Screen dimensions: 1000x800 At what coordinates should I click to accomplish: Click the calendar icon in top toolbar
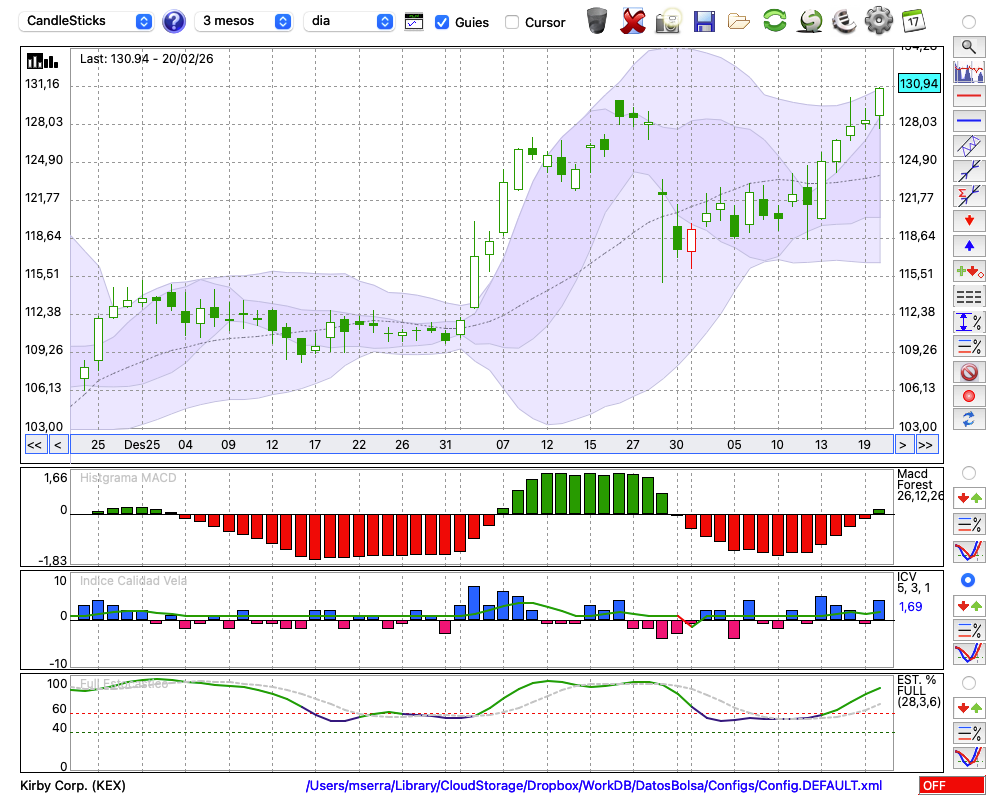click(x=912, y=20)
